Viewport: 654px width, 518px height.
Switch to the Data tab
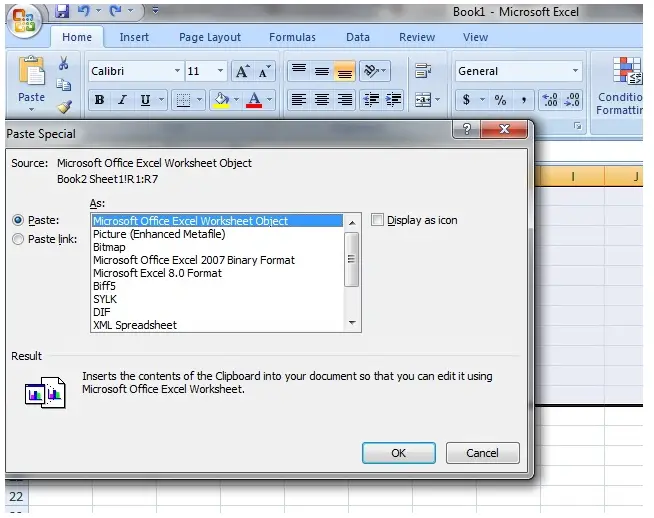pos(358,37)
